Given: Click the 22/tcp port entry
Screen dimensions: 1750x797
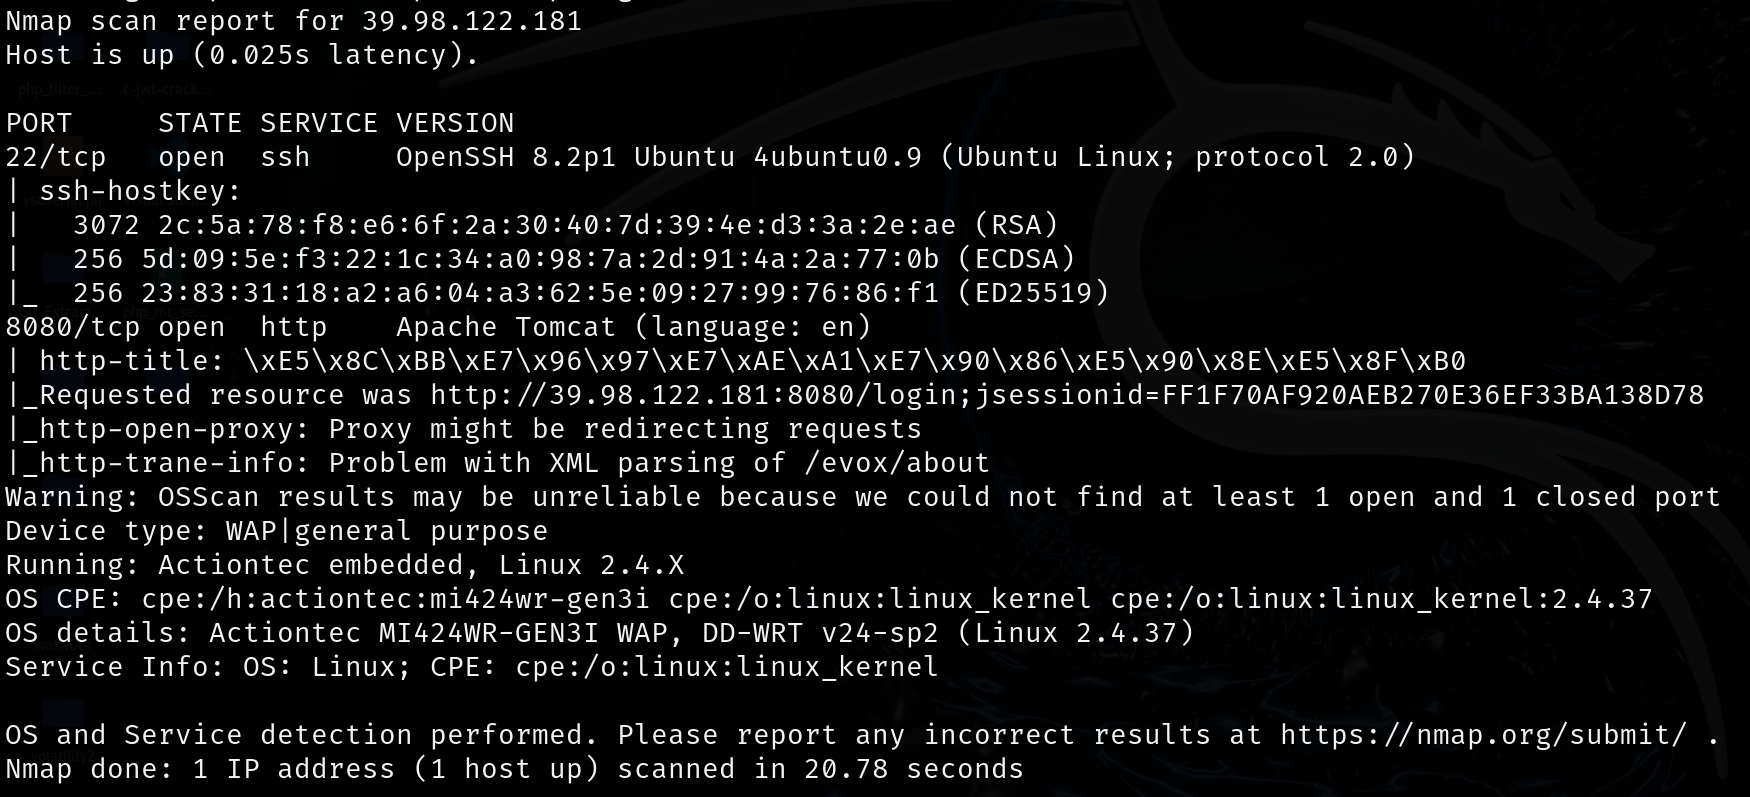Looking at the screenshot, I should (x=56, y=157).
